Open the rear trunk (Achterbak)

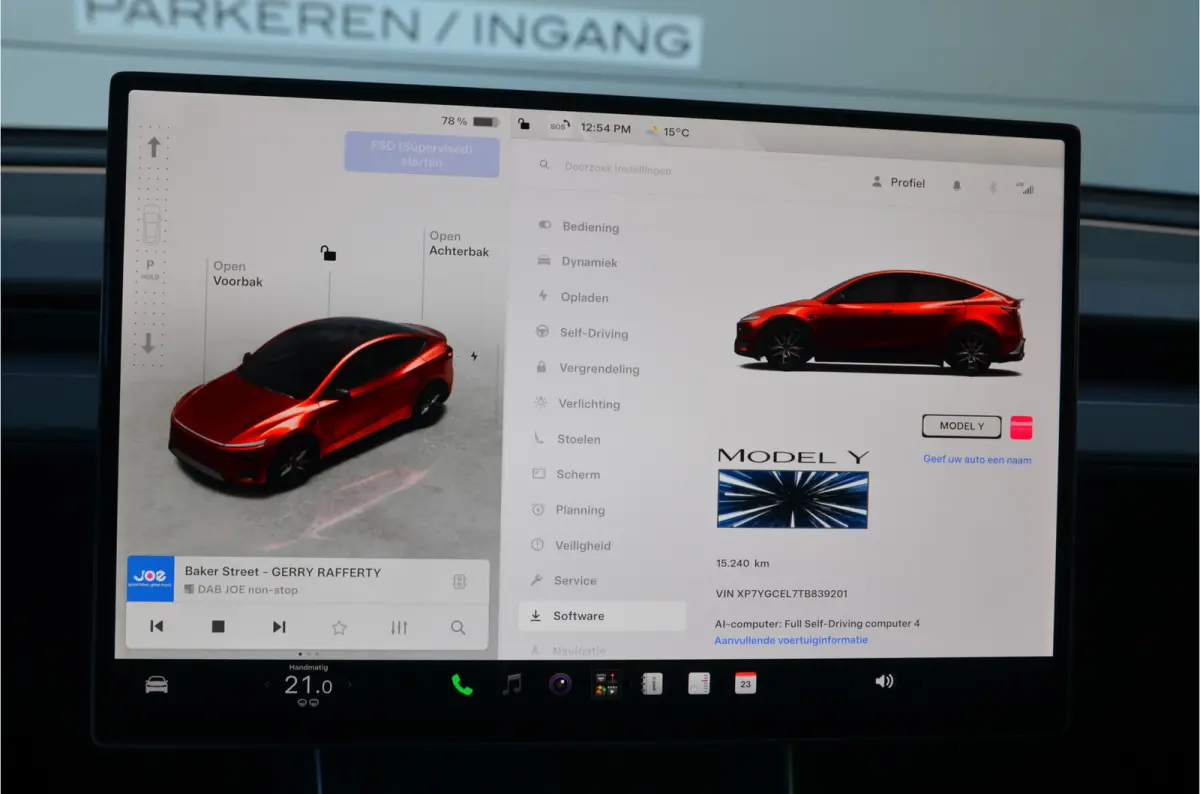tap(459, 244)
